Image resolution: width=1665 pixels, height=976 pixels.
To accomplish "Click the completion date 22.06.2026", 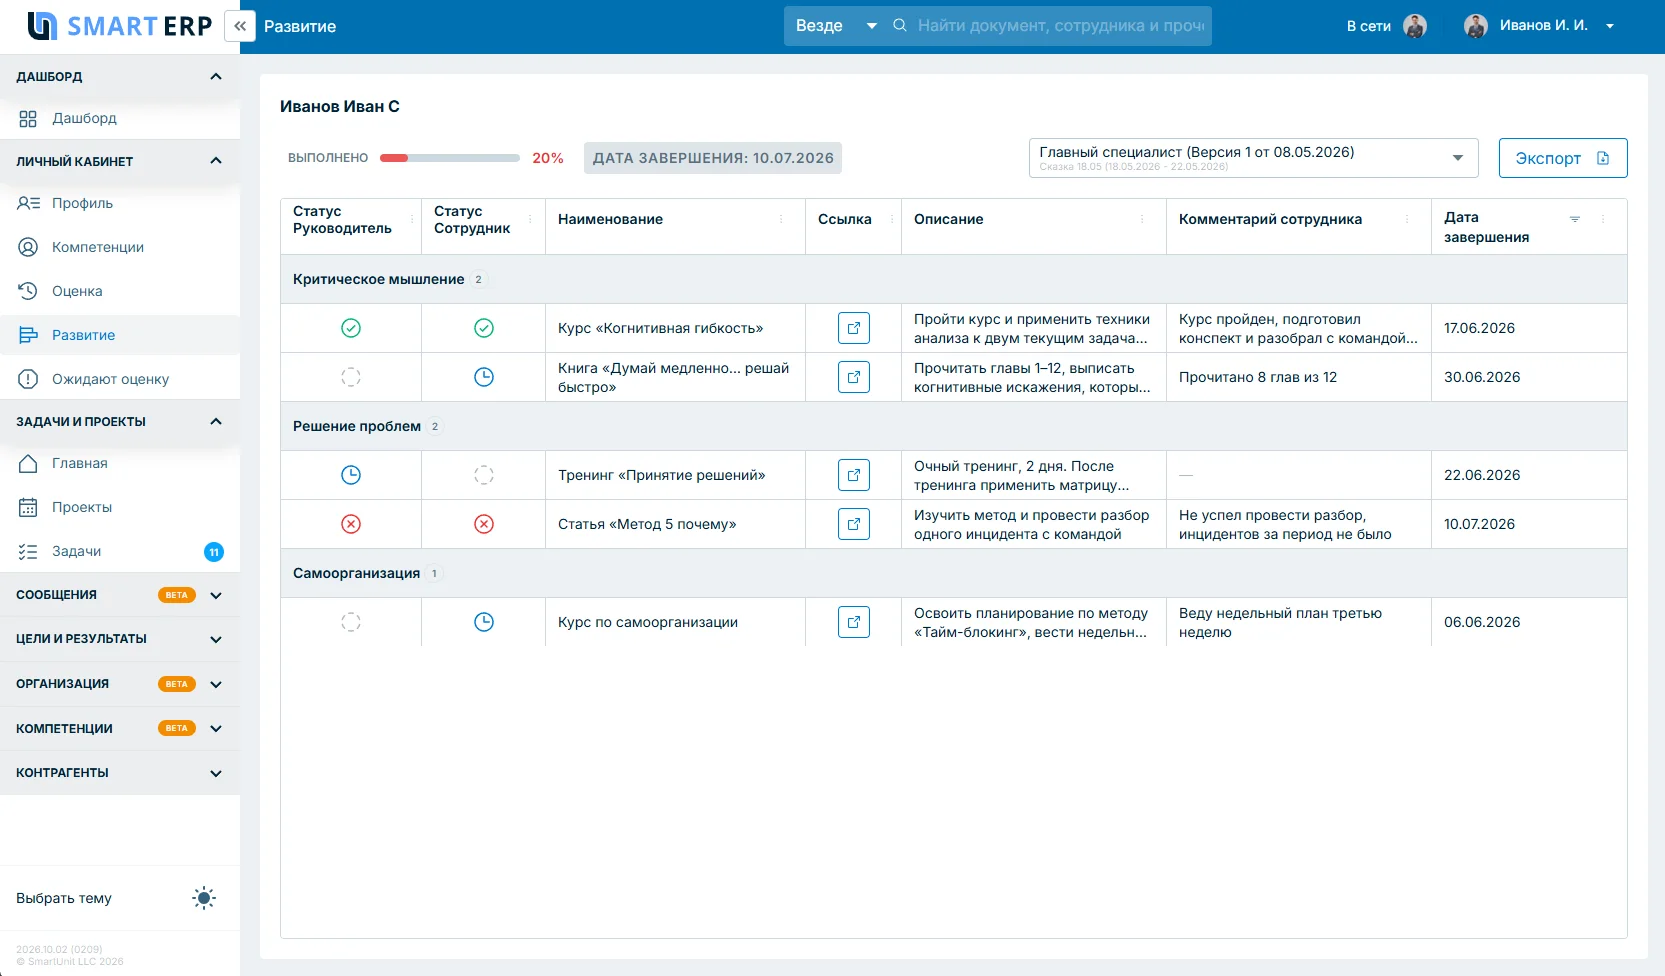I will (1482, 475).
